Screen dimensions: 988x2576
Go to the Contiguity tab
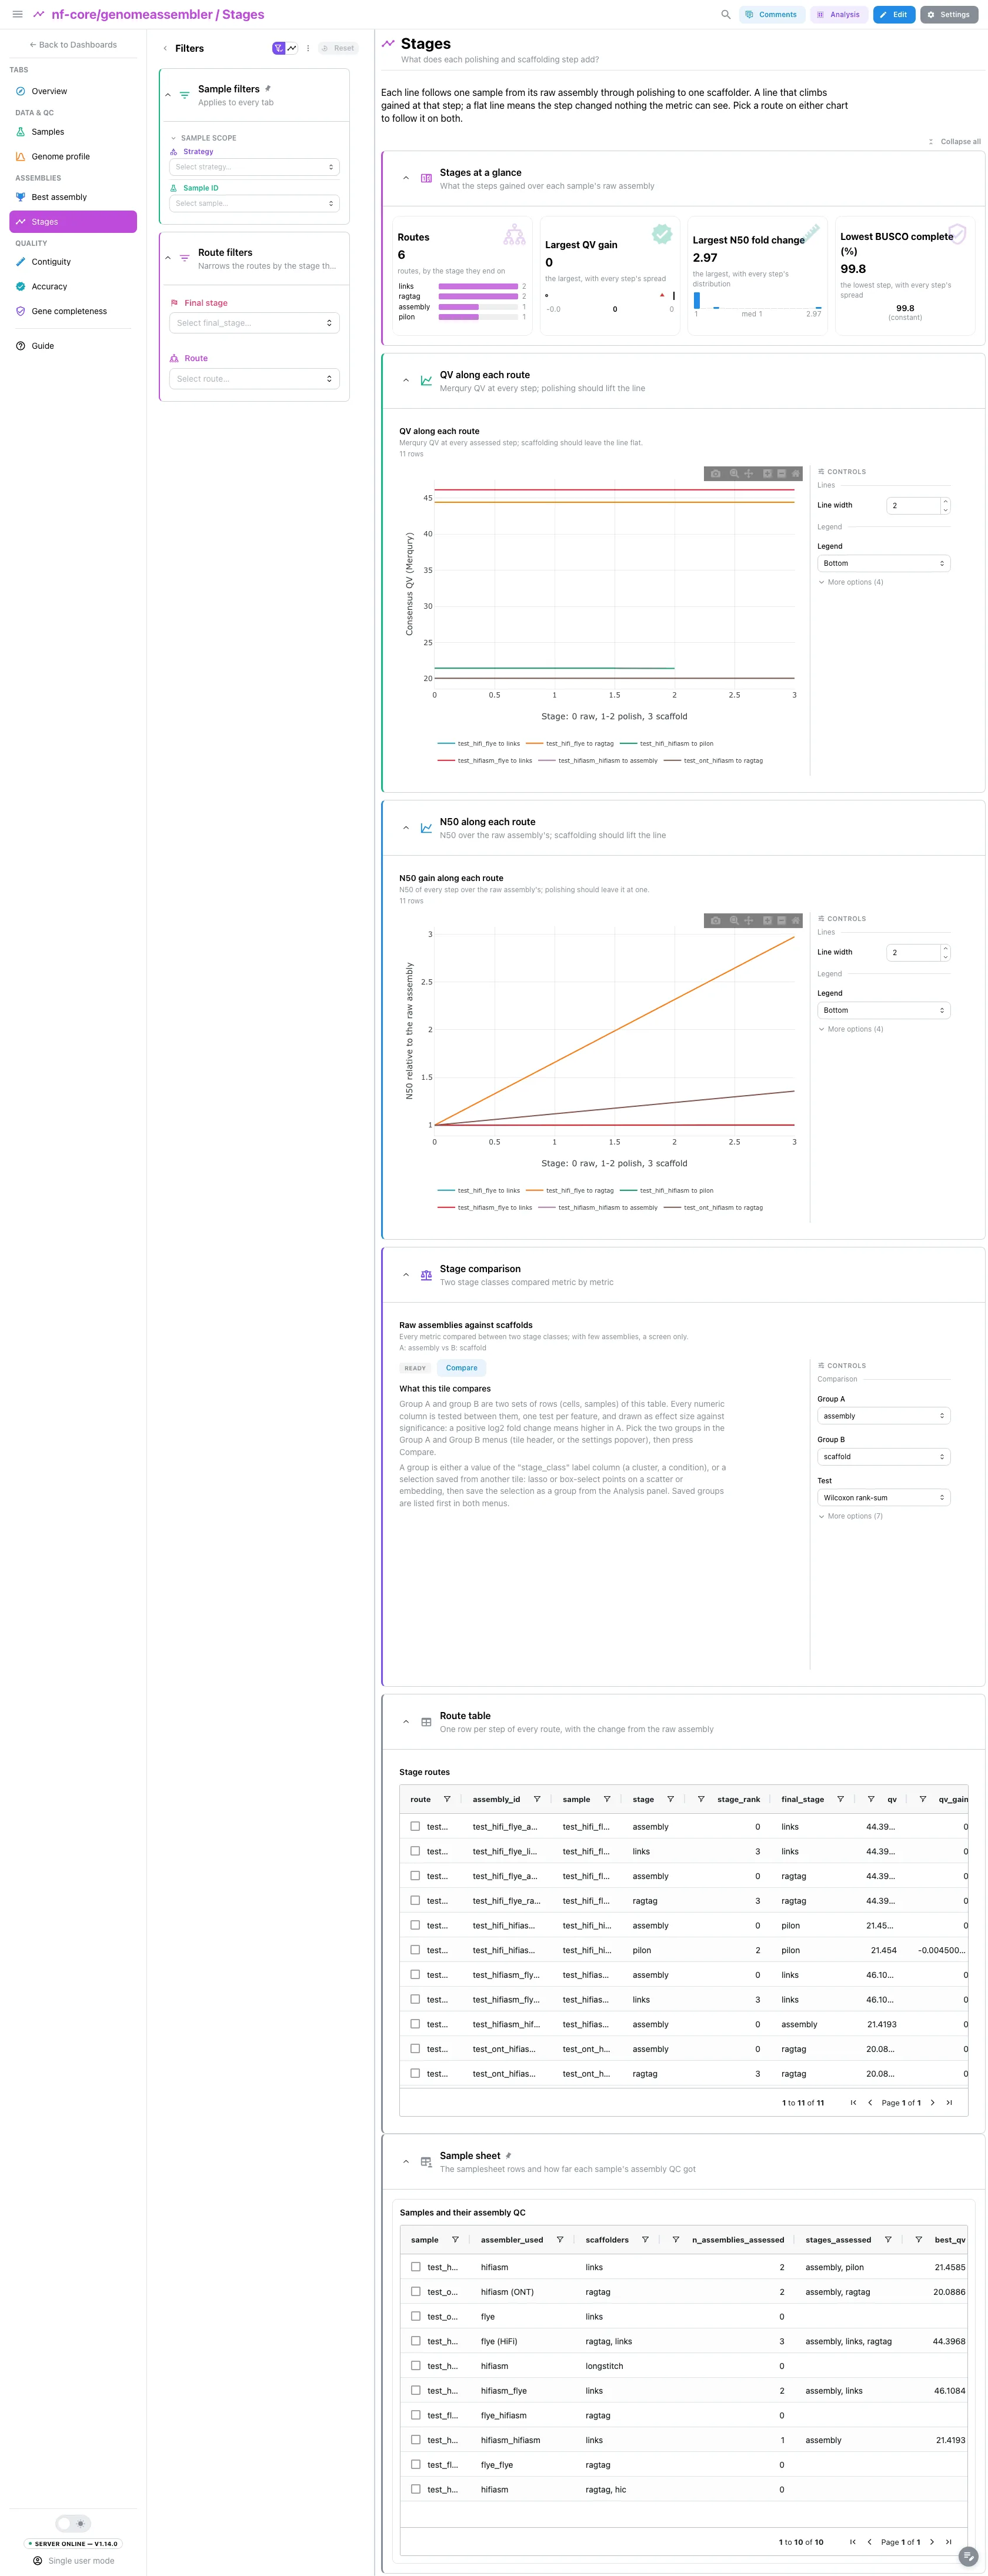click(x=73, y=262)
